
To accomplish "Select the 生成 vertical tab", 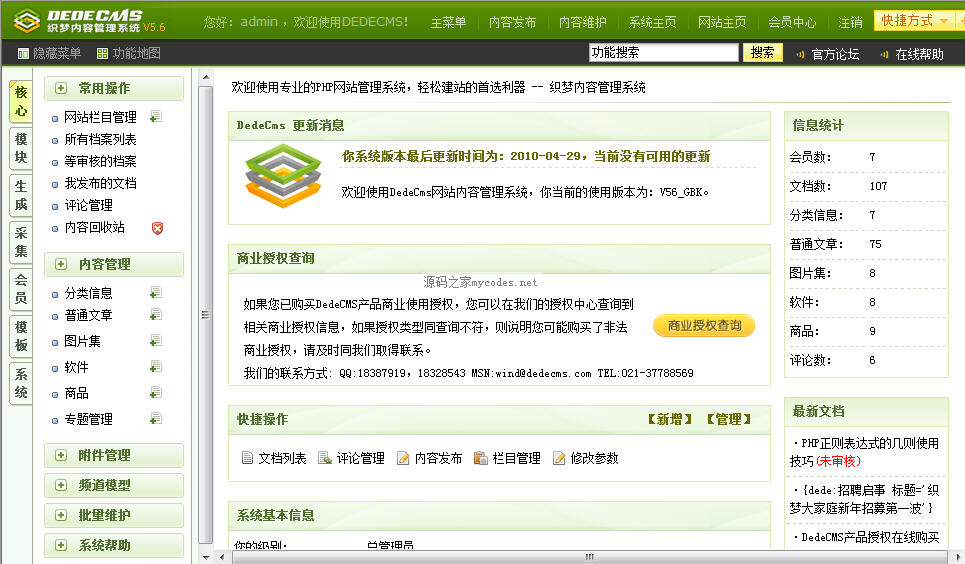I will [21, 195].
